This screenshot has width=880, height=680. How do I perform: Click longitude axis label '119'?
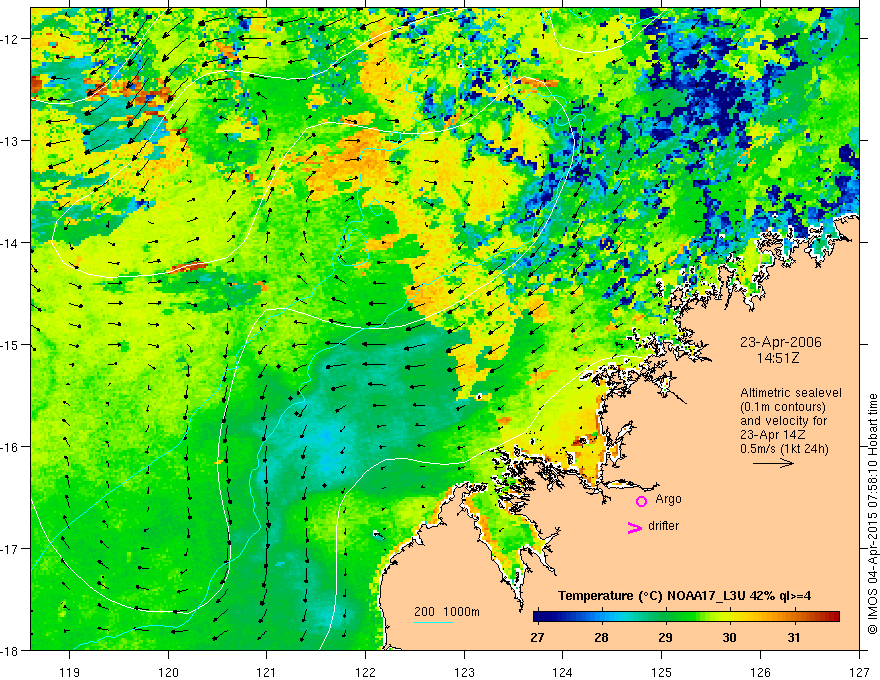pos(70,672)
